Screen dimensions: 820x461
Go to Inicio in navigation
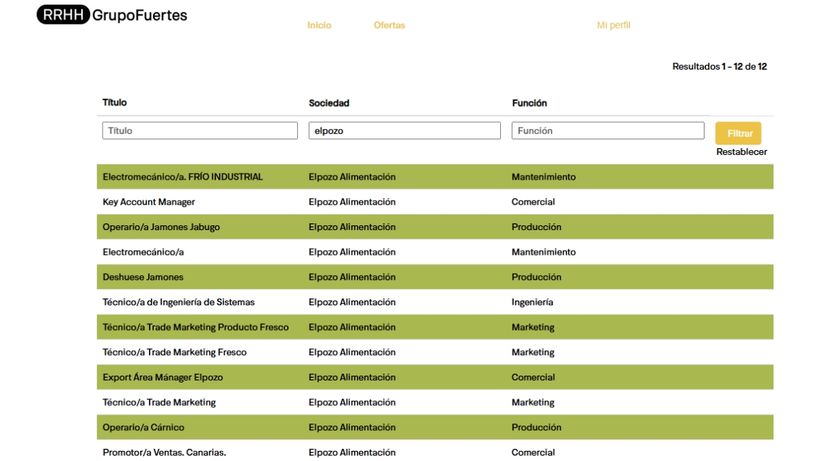coord(319,25)
